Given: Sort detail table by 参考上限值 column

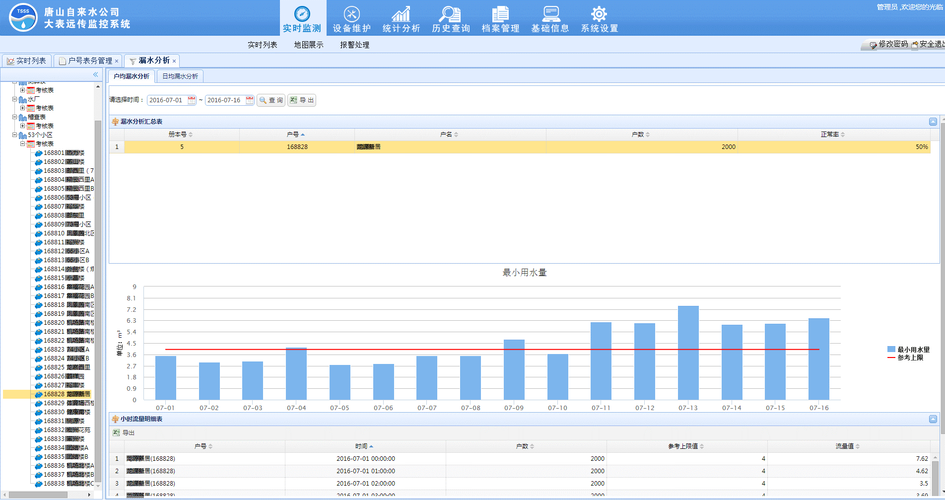Looking at the screenshot, I should (x=686, y=446).
